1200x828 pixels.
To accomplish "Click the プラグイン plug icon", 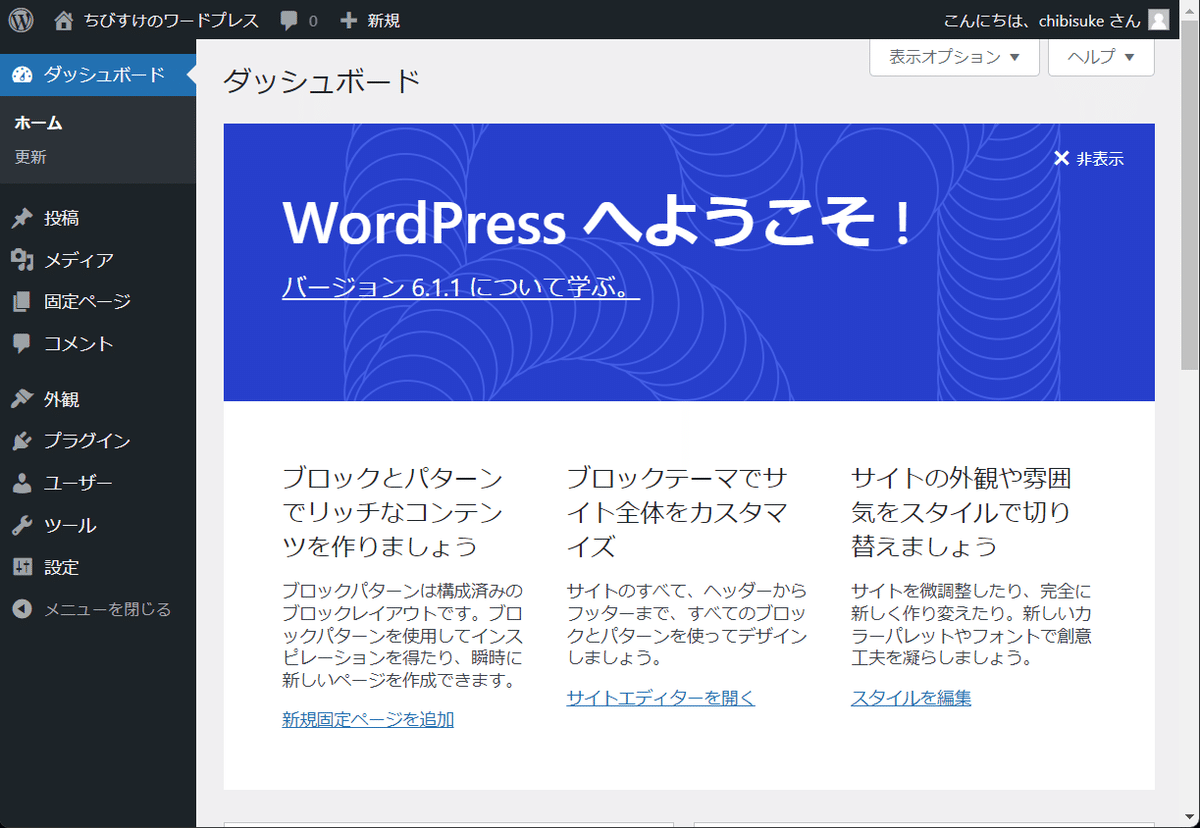I will [x=22, y=441].
